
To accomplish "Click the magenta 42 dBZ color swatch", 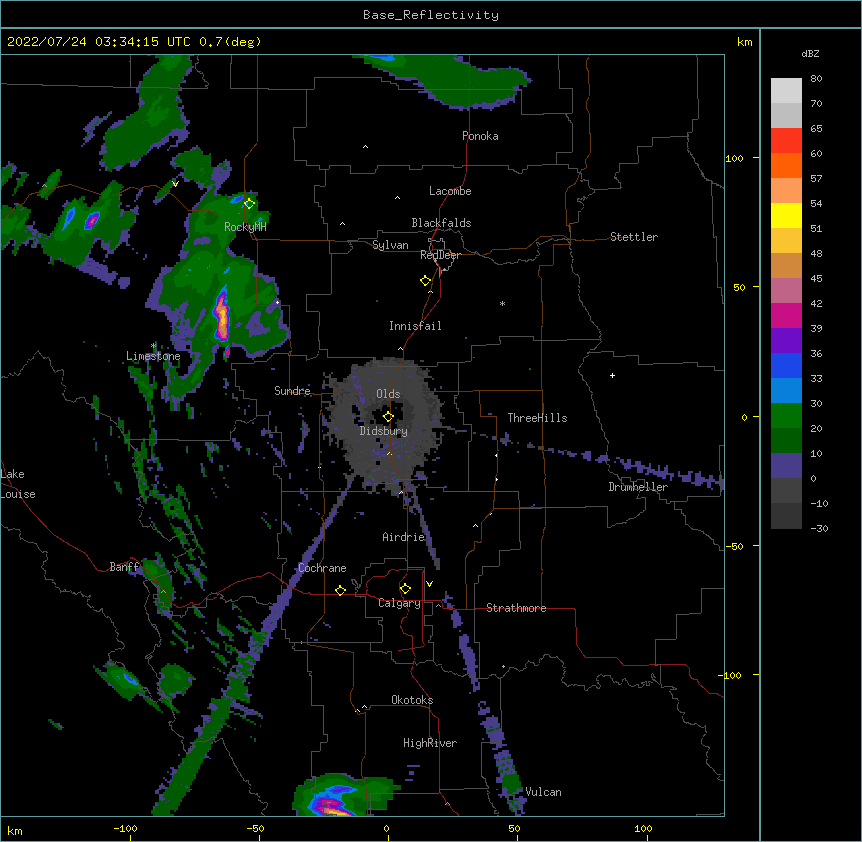I will pyautogui.click(x=786, y=315).
